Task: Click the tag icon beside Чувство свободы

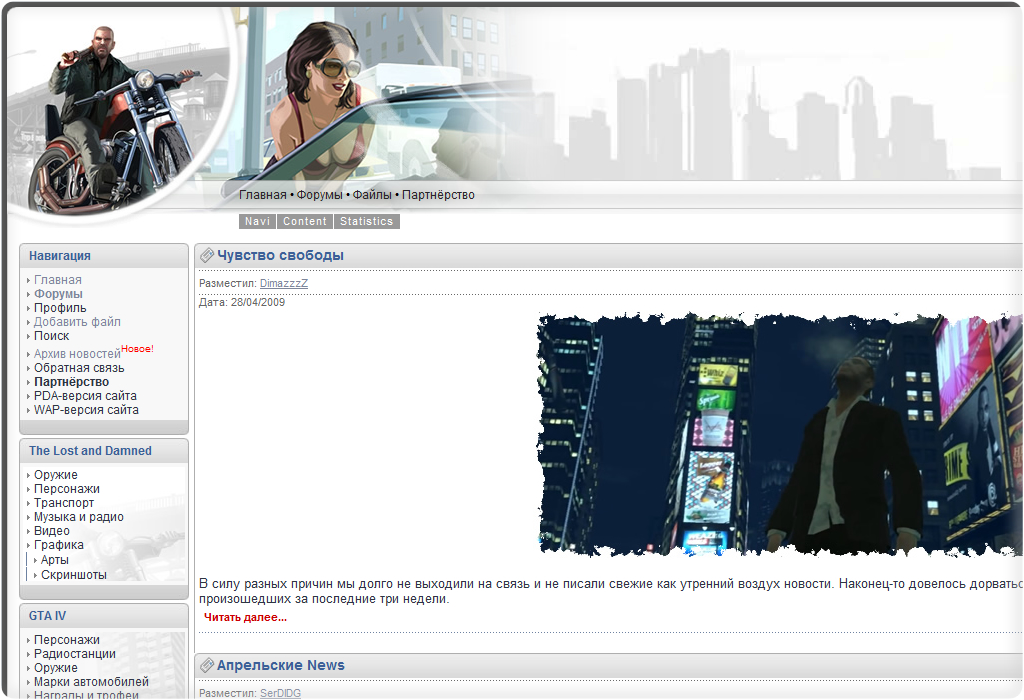Action: coord(206,255)
